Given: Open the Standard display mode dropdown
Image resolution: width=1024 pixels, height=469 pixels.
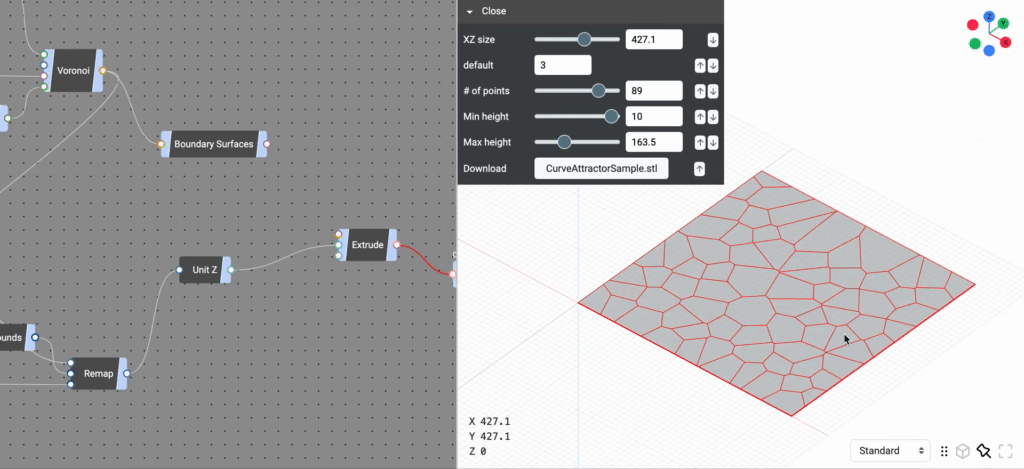Looking at the screenshot, I should (x=890, y=451).
